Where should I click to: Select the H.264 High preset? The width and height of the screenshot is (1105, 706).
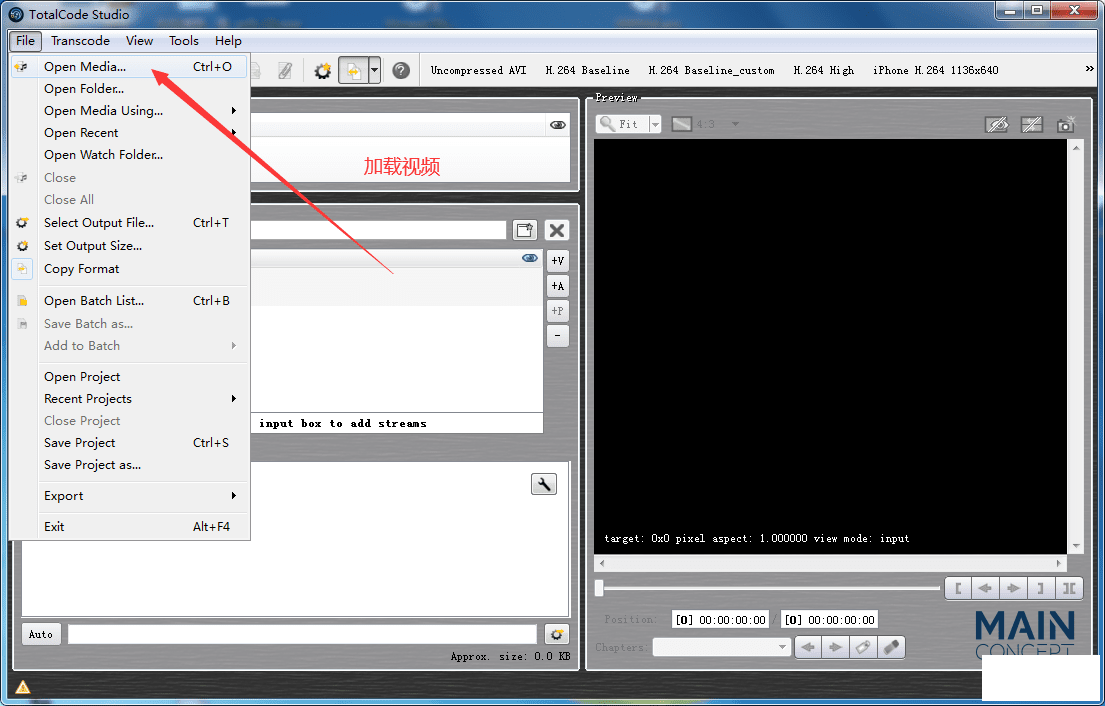tap(824, 70)
